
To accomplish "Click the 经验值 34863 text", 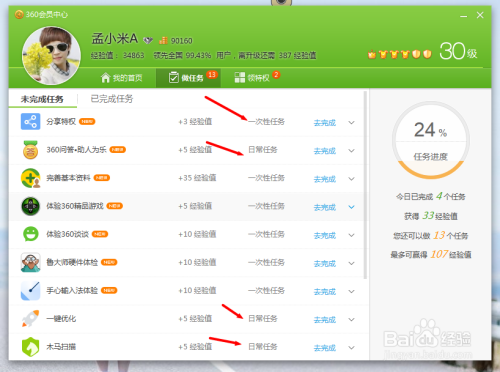I will [117, 55].
